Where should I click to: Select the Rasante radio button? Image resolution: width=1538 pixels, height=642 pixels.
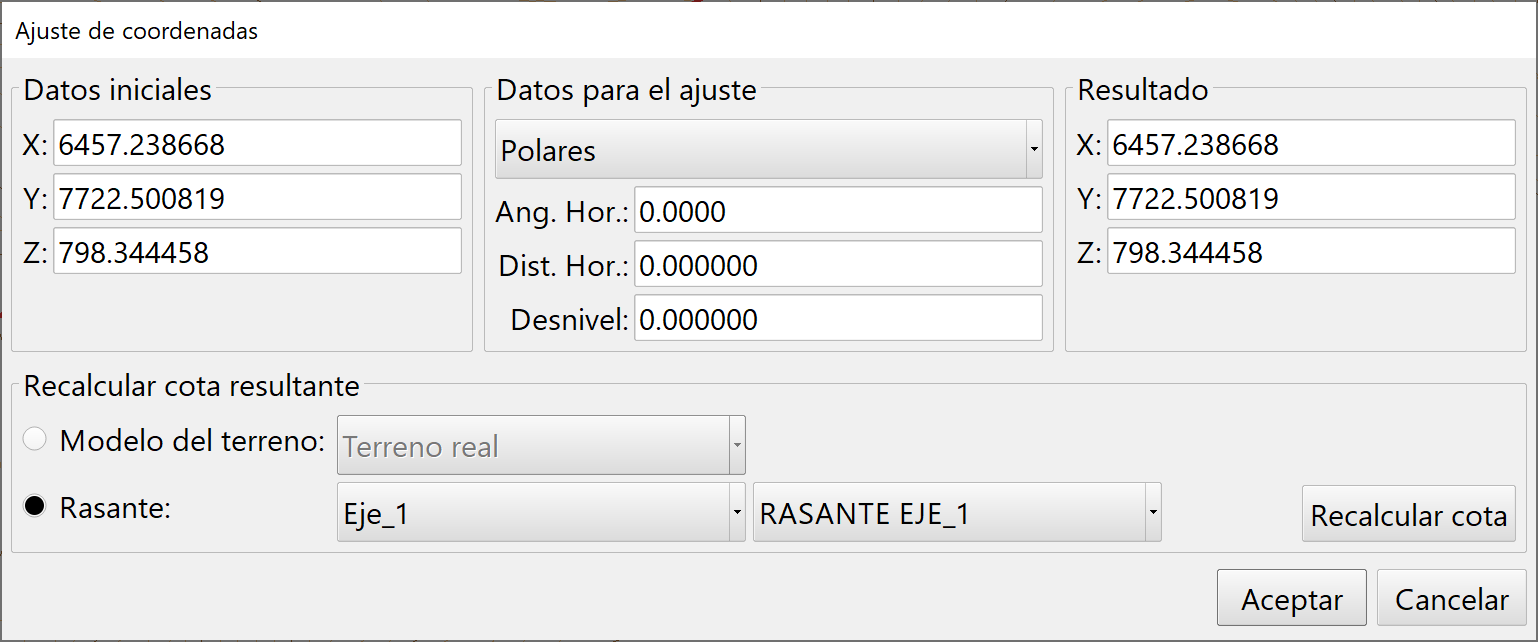click(34, 506)
